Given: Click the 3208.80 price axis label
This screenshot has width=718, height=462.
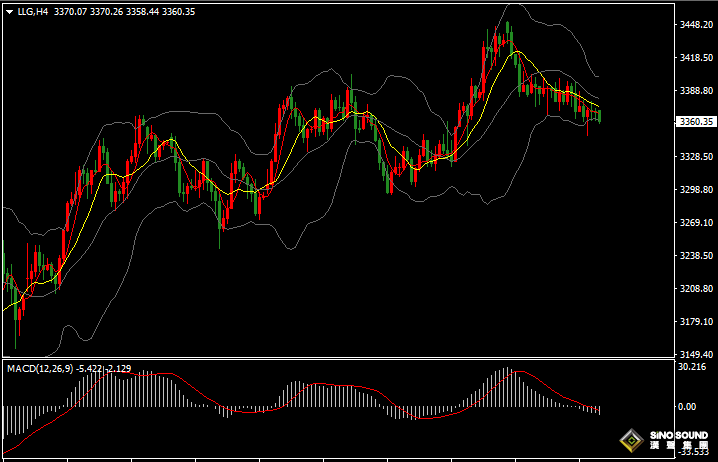Looking at the screenshot, I should (694, 289).
